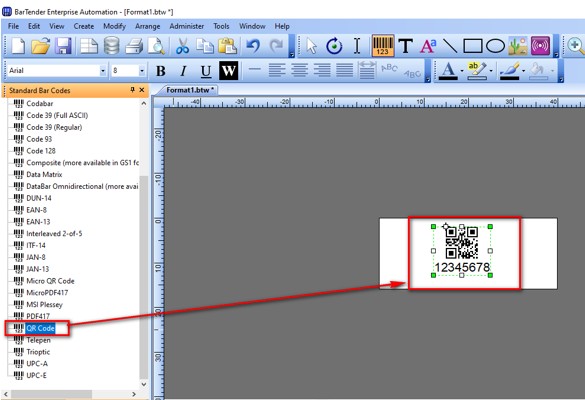This screenshot has height=400, width=585.
Task: Pin the Standard Bar Codes panel
Action: [132, 90]
